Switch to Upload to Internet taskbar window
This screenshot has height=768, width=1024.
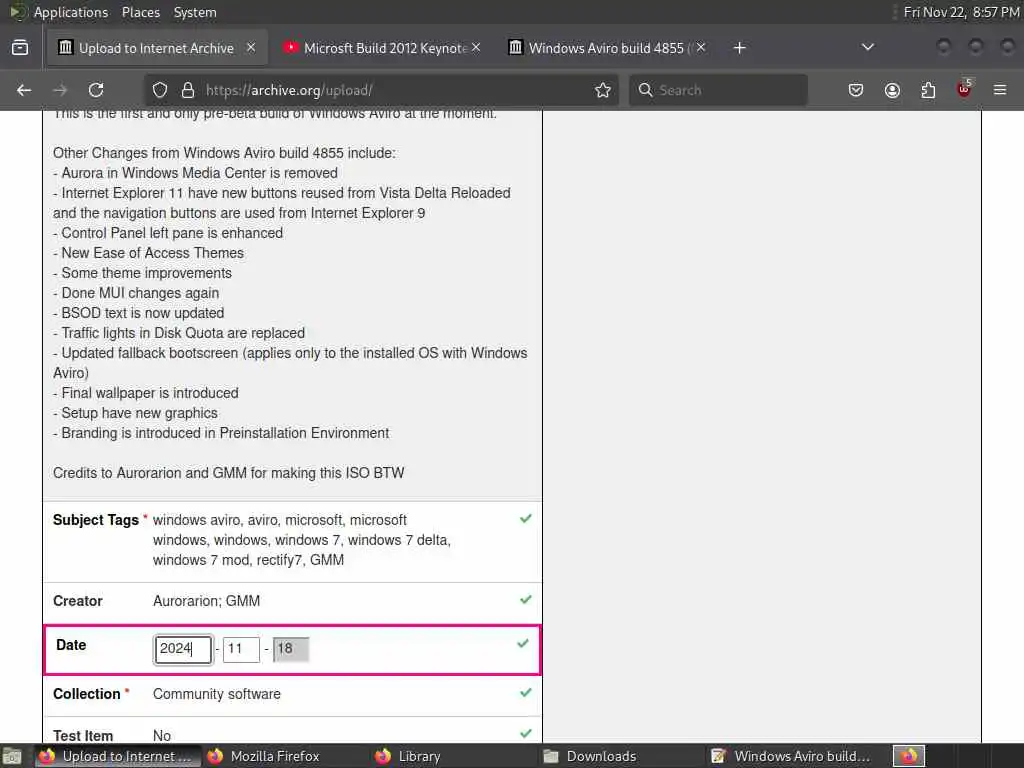point(118,756)
